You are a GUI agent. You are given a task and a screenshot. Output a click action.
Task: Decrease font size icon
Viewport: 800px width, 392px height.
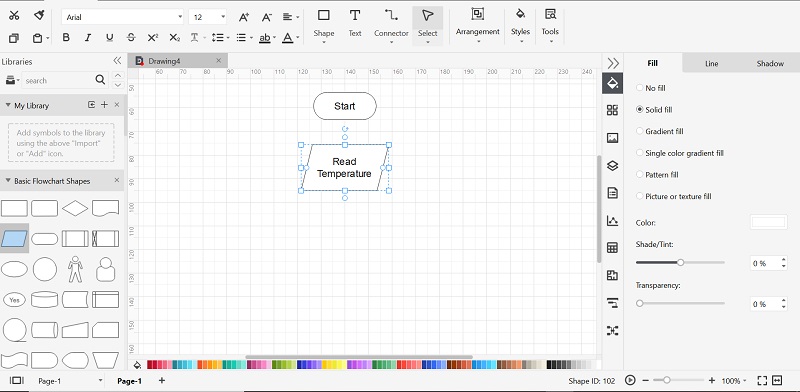point(266,17)
